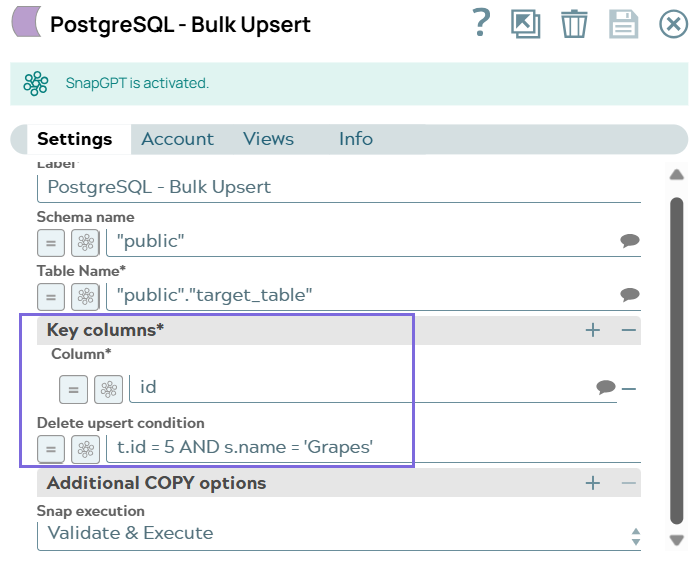Click the vertical scrollbar thumb
Image resolution: width=698 pixels, height=582 pixels.
pyautogui.click(x=677, y=361)
